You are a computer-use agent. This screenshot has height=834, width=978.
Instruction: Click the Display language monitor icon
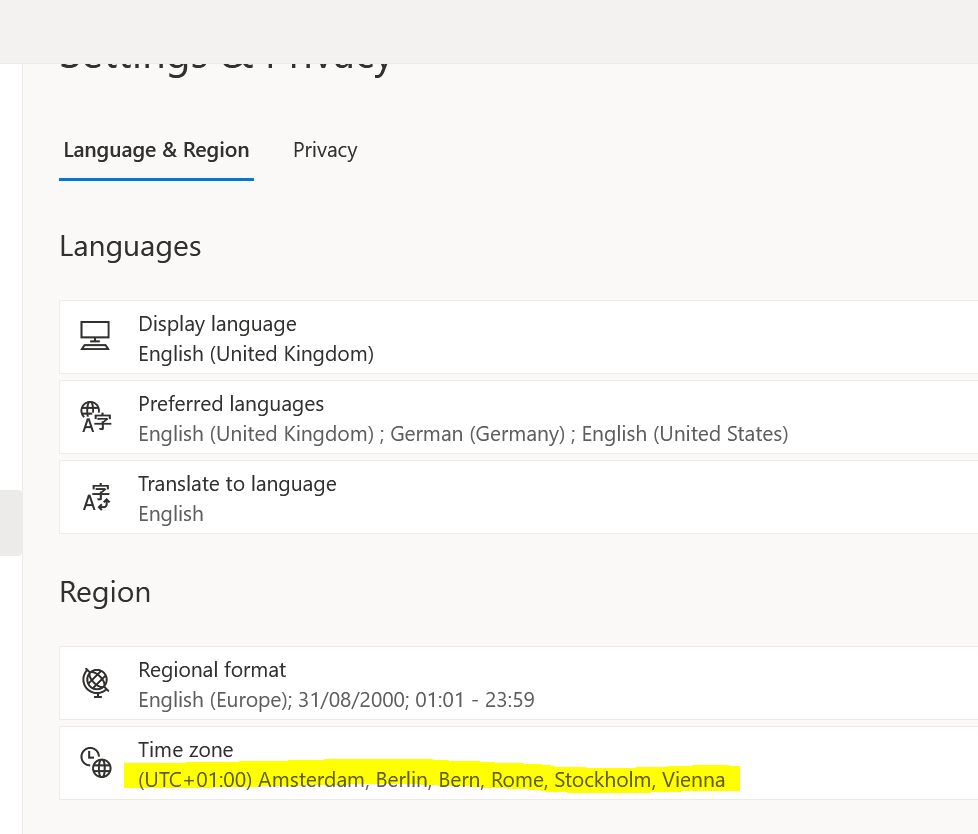[x=95, y=336]
